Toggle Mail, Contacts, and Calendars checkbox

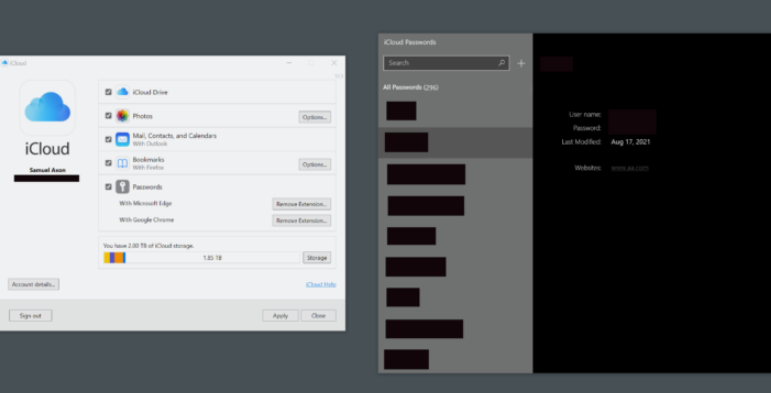(108, 139)
